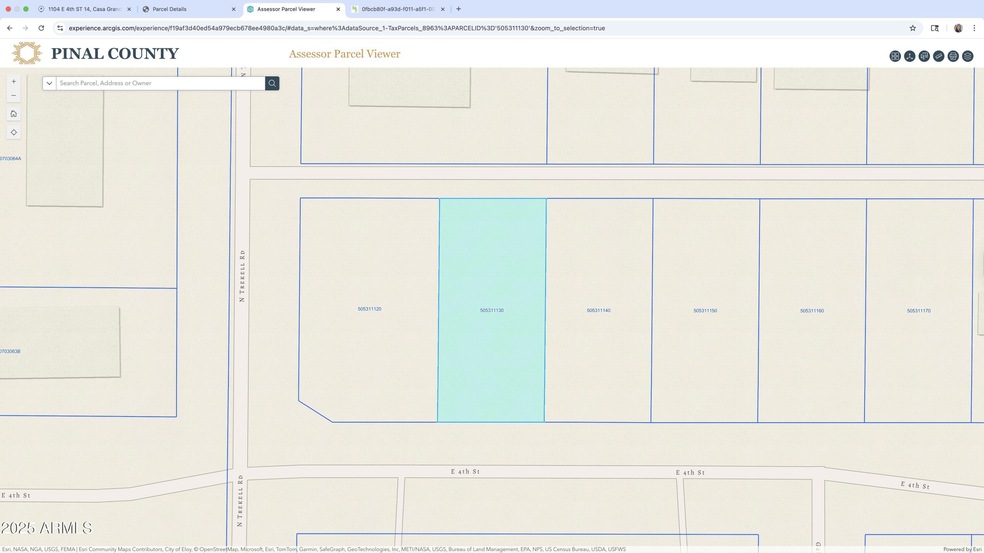Zoom out of the map

click(x=13, y=96)
